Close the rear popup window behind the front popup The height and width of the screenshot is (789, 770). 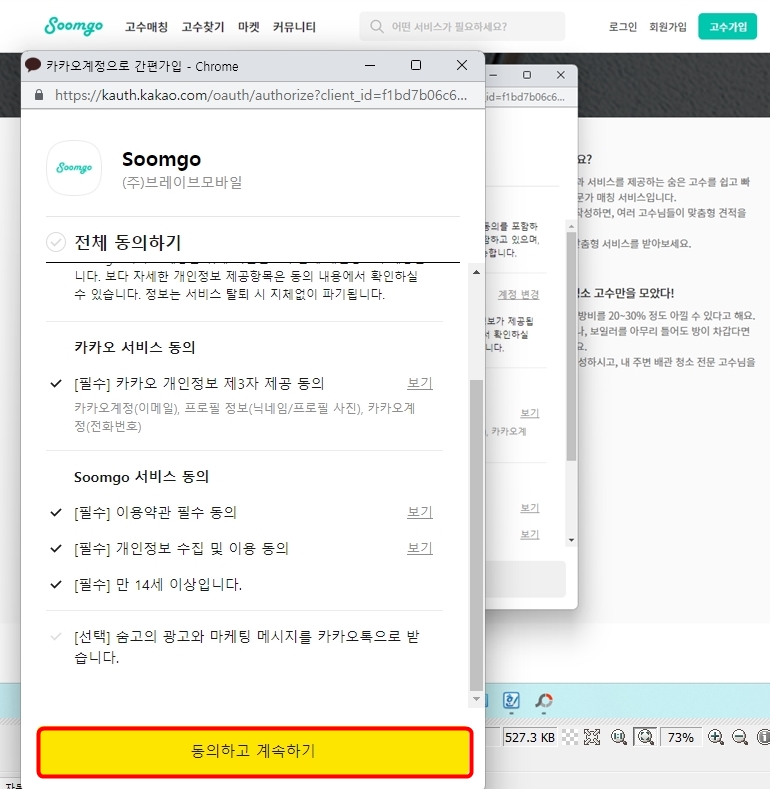[561, 75]
